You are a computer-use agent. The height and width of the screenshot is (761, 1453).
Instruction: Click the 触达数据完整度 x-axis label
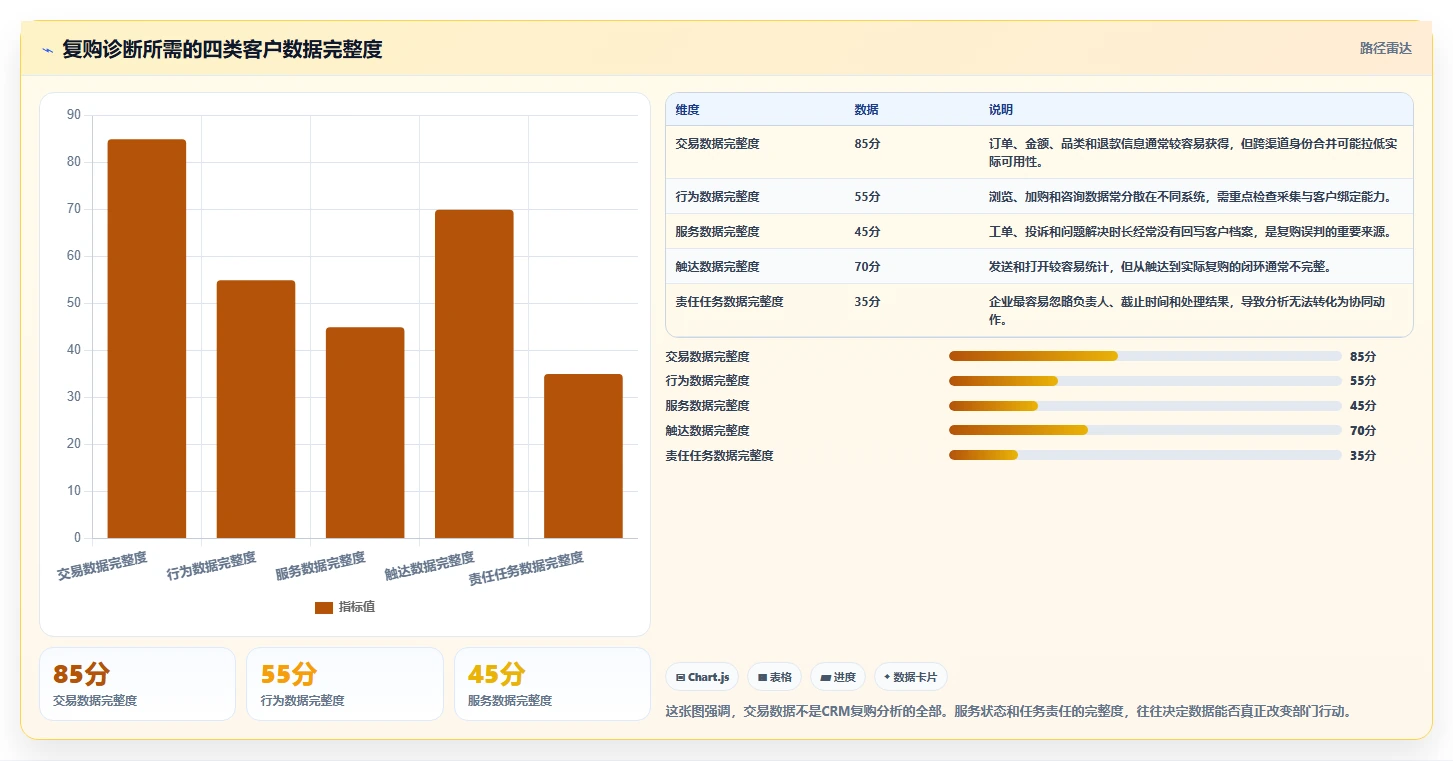429,565
